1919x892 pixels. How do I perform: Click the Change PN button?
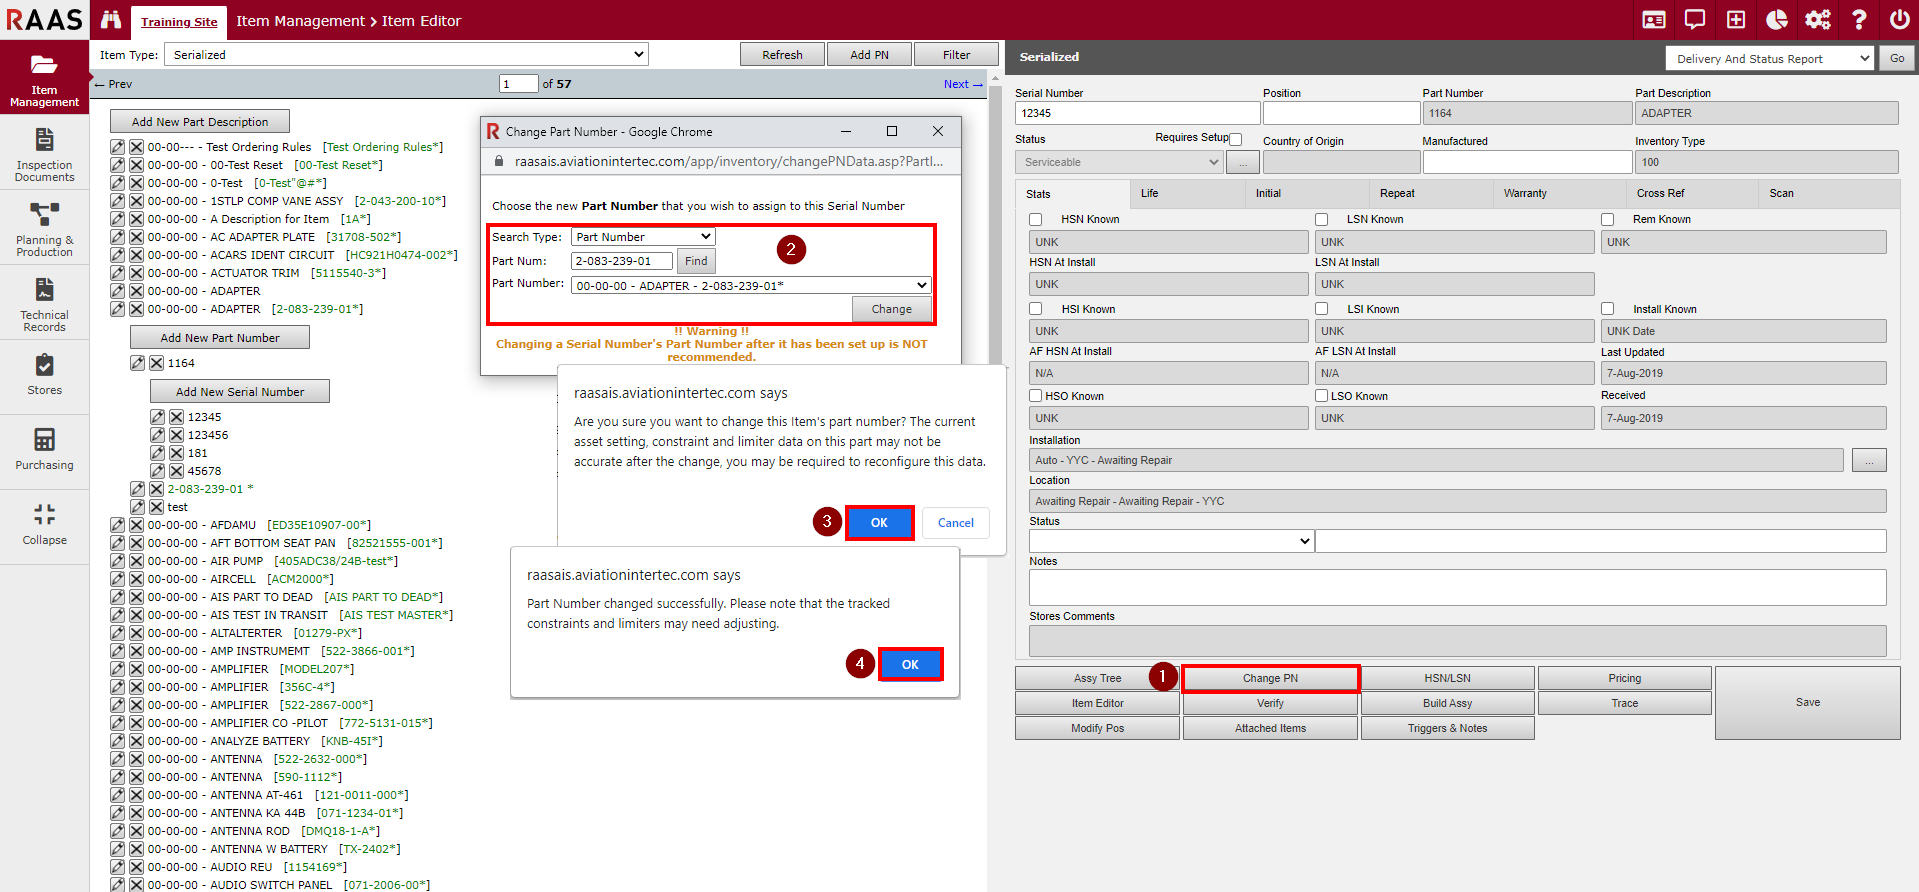point(1270,678)
